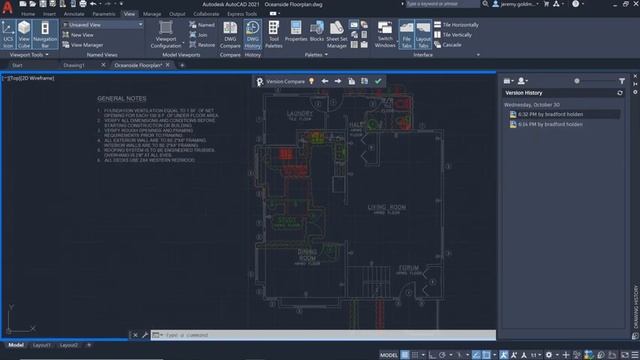Click the import objects icon in Version Compare toolbar

click(351, 81)
